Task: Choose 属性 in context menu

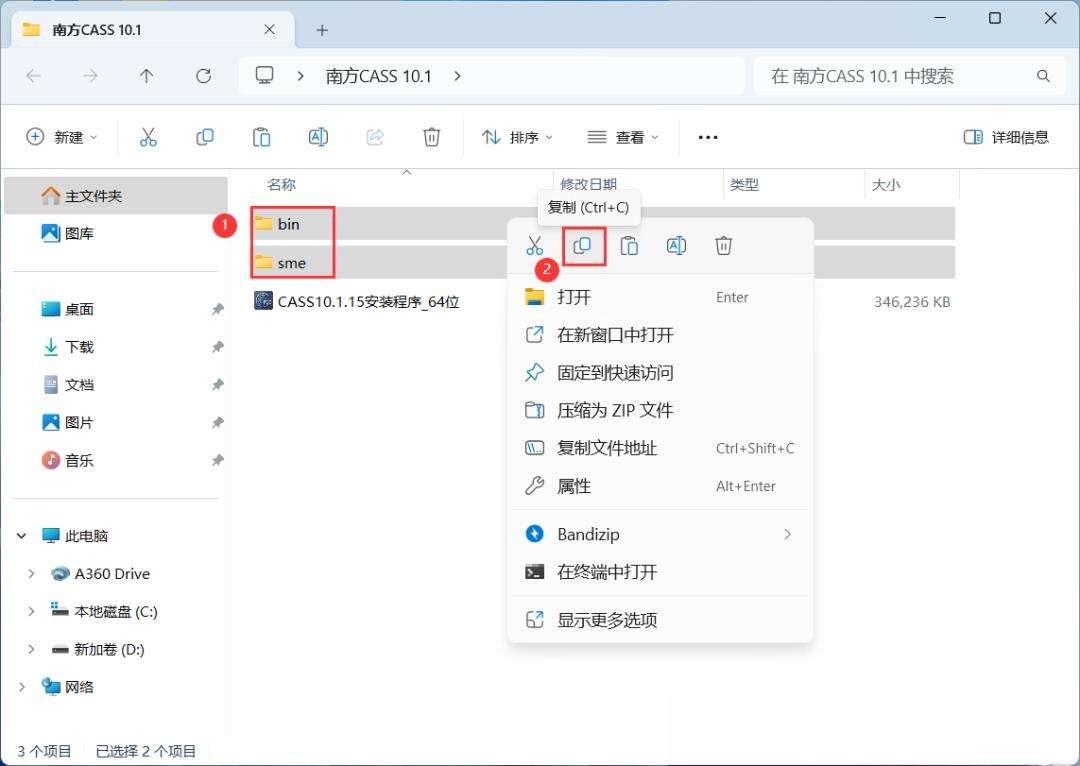Action: tap(660, 486)
